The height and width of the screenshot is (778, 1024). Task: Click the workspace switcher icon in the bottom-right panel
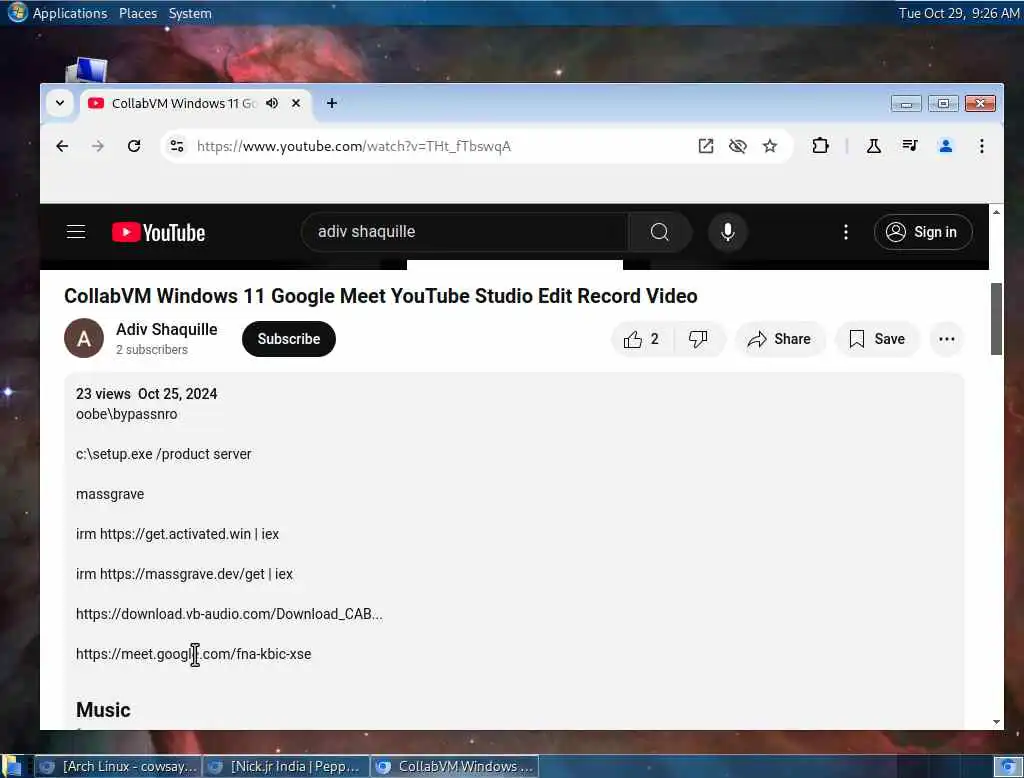point(1008,767)
